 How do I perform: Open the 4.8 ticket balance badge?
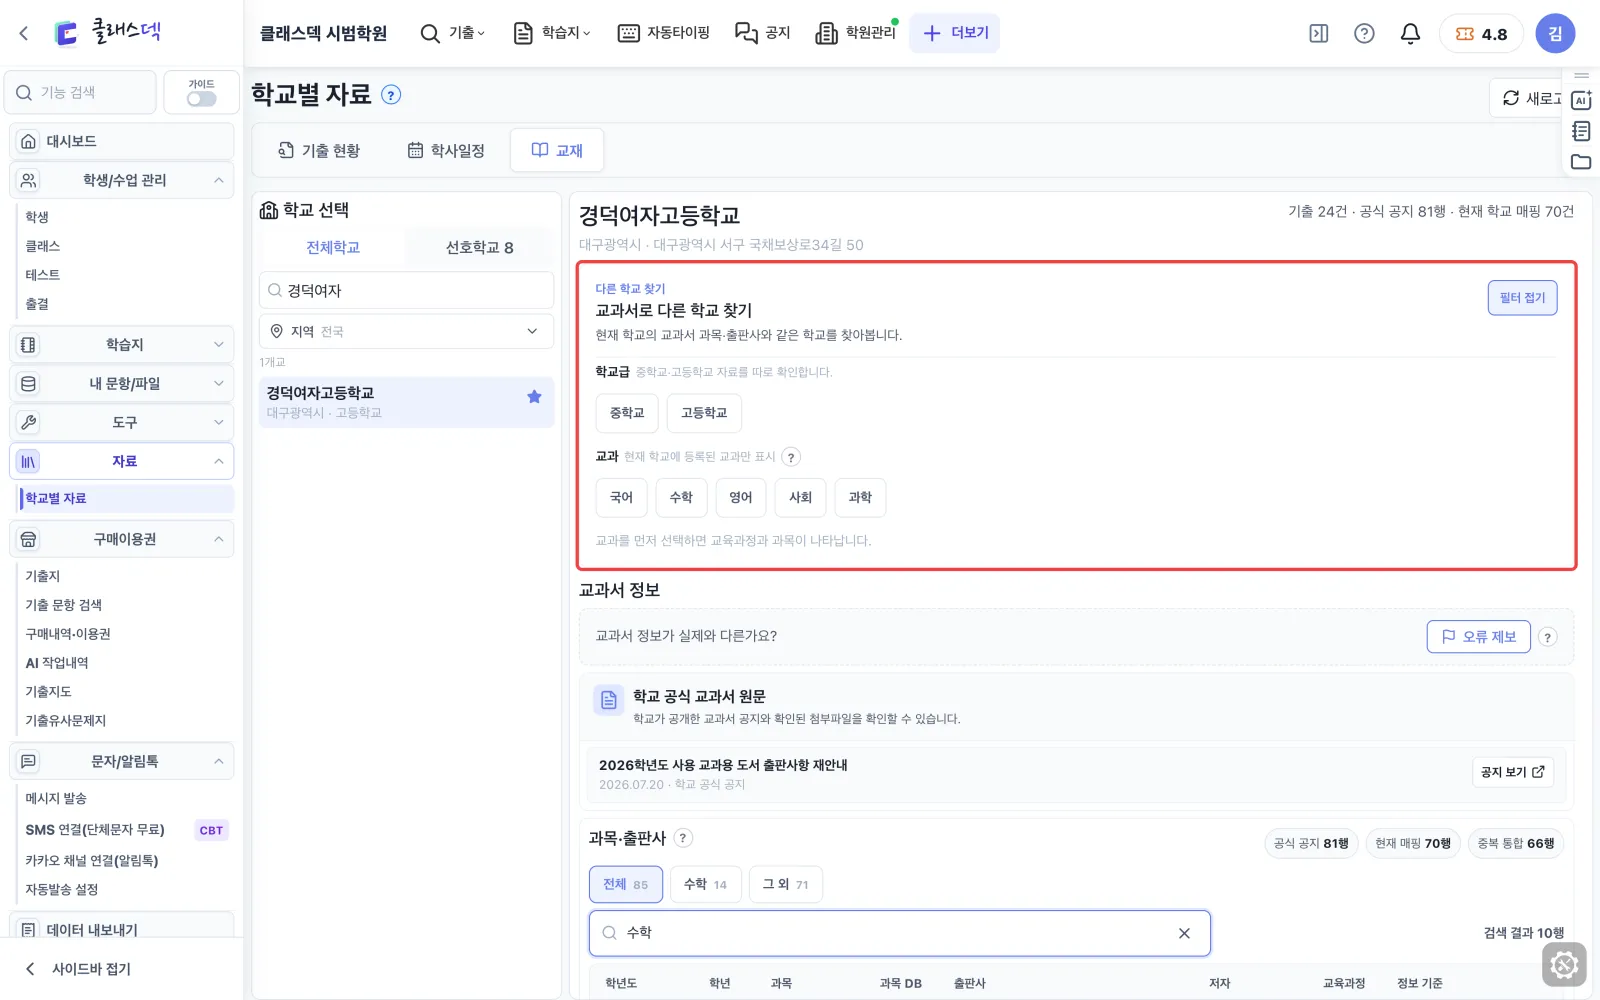point(1481,33)
